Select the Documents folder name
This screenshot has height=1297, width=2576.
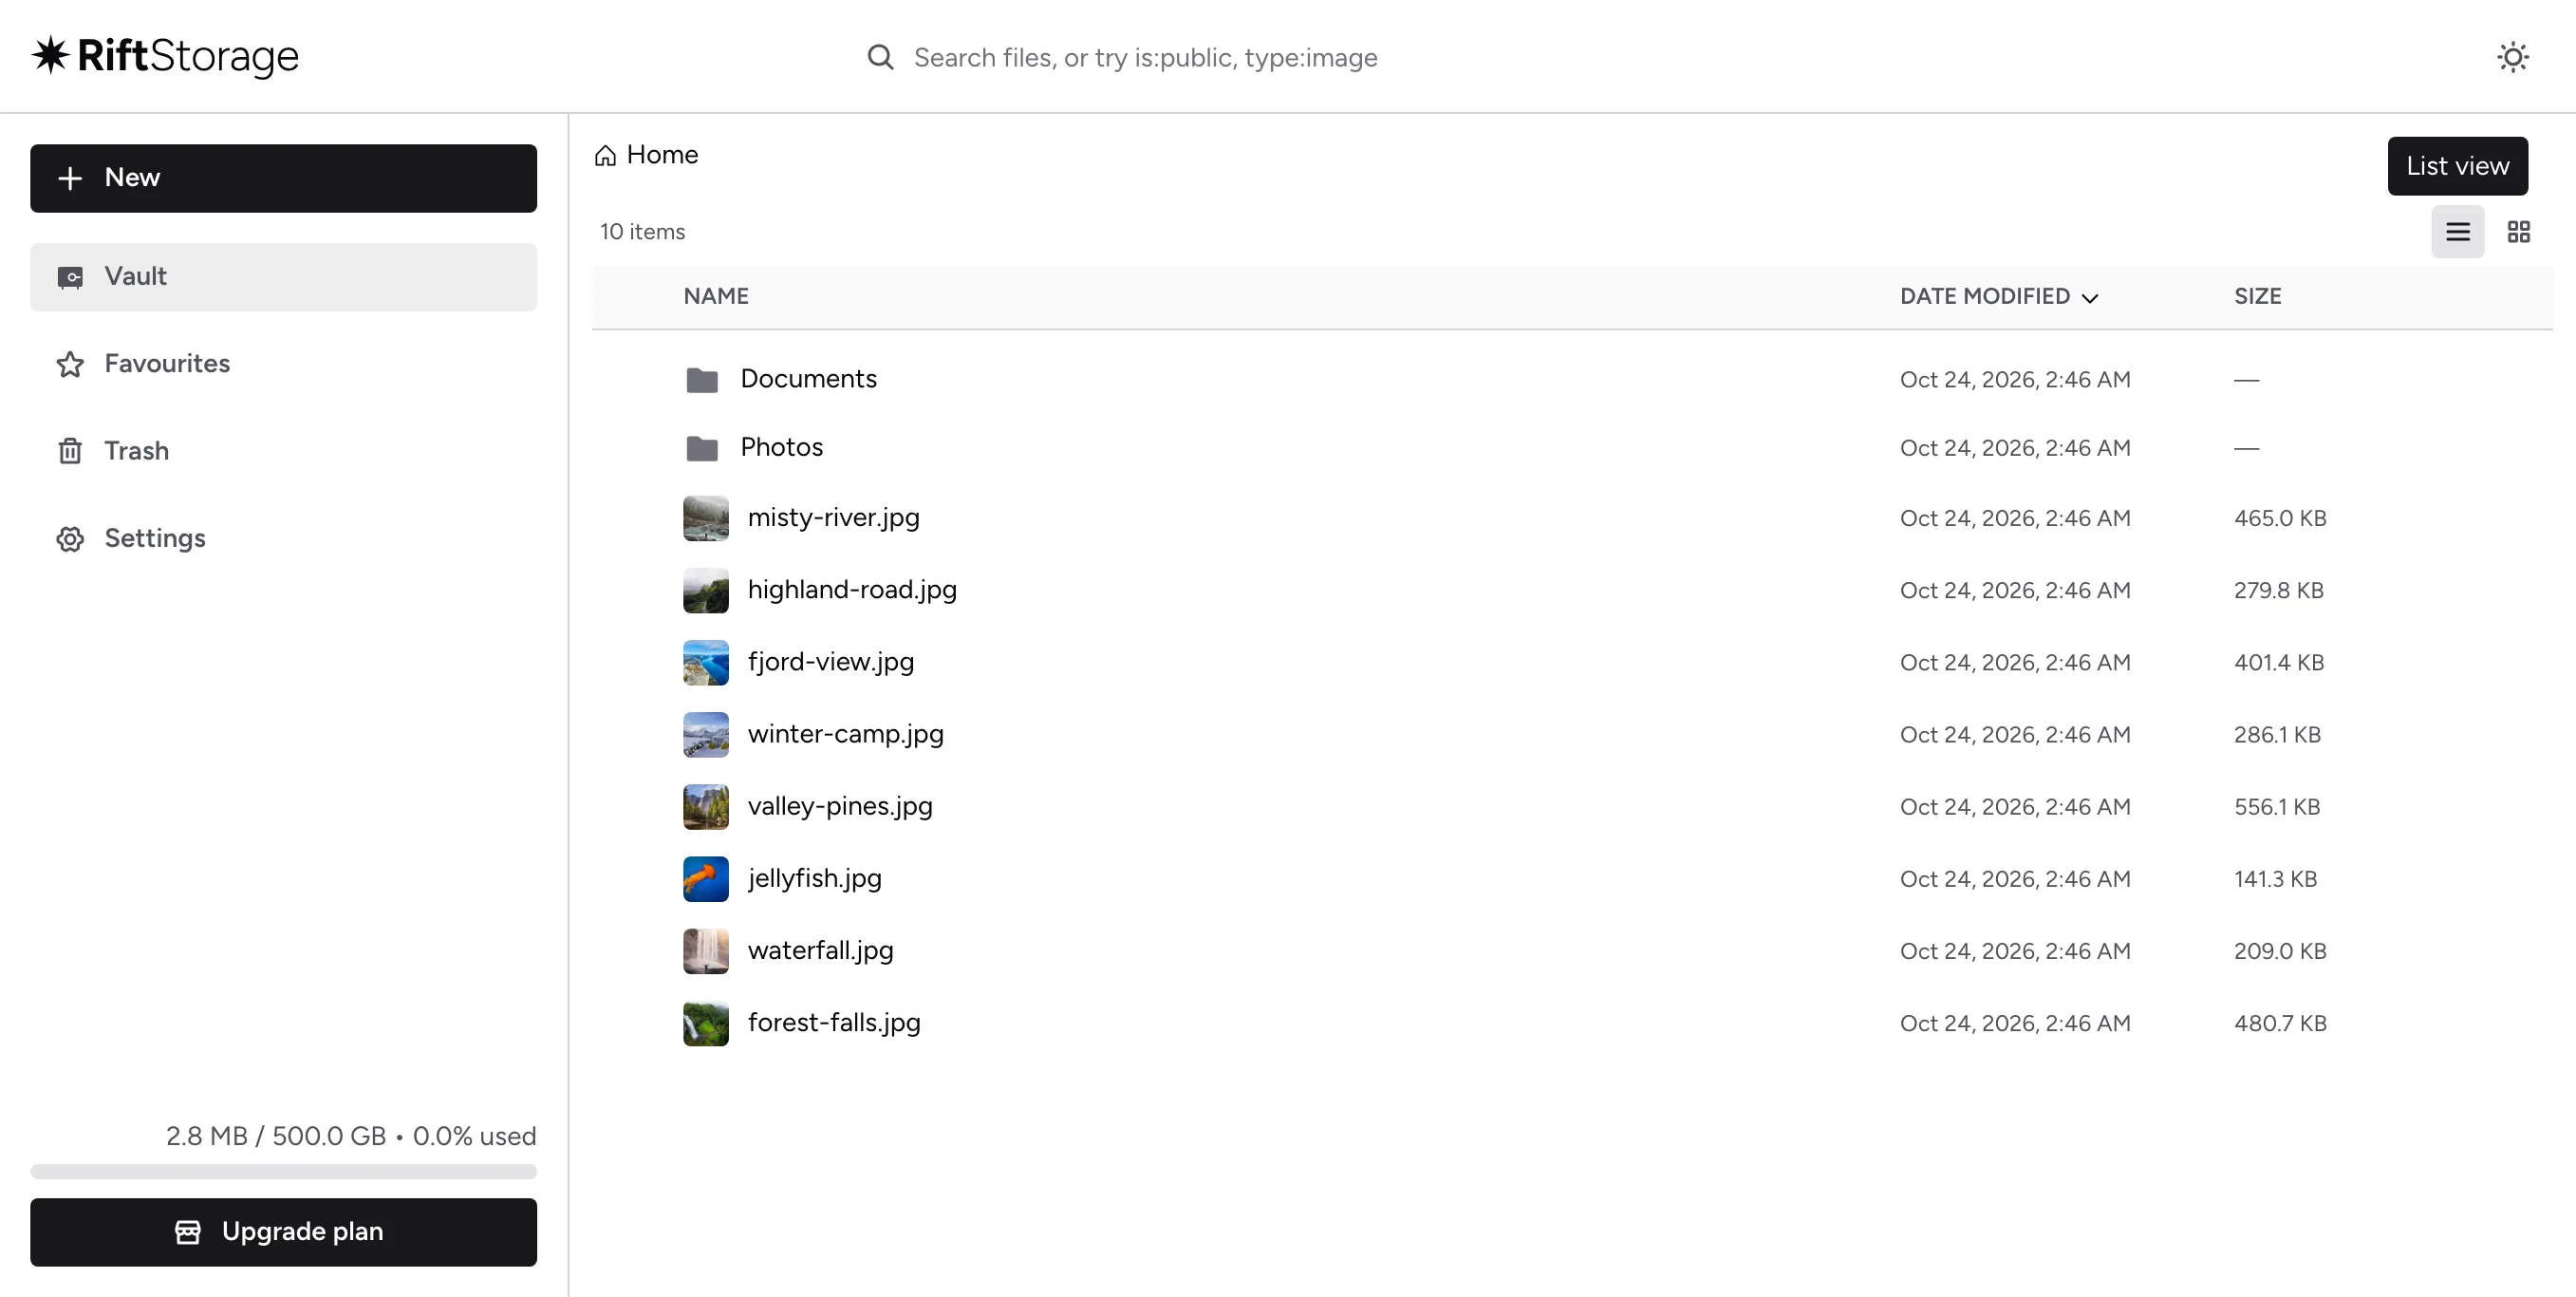point(808,379)
